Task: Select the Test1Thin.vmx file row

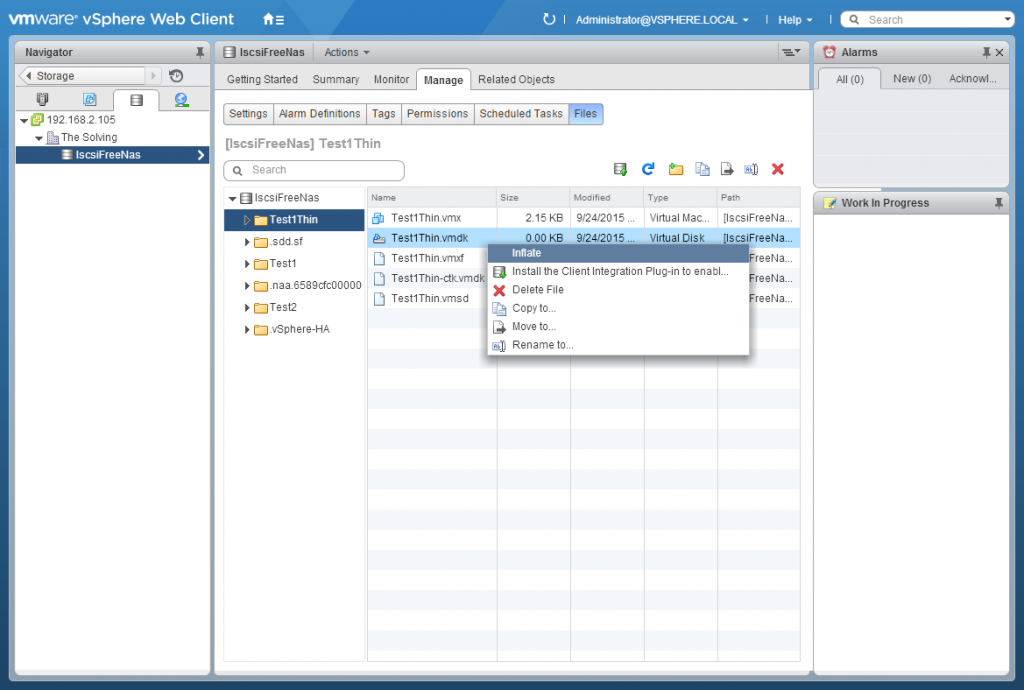Action: point(430,218)
